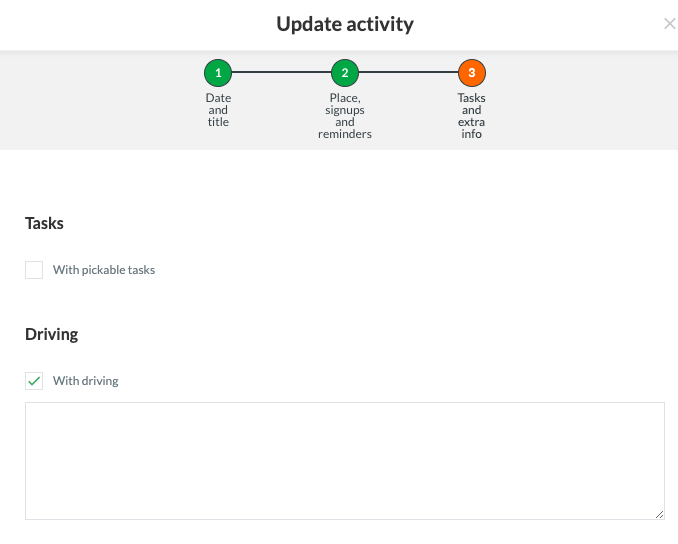Viewport: 678px width, 544px height.
Task: Click the Tasks section heading
Action: coord(45,223)
